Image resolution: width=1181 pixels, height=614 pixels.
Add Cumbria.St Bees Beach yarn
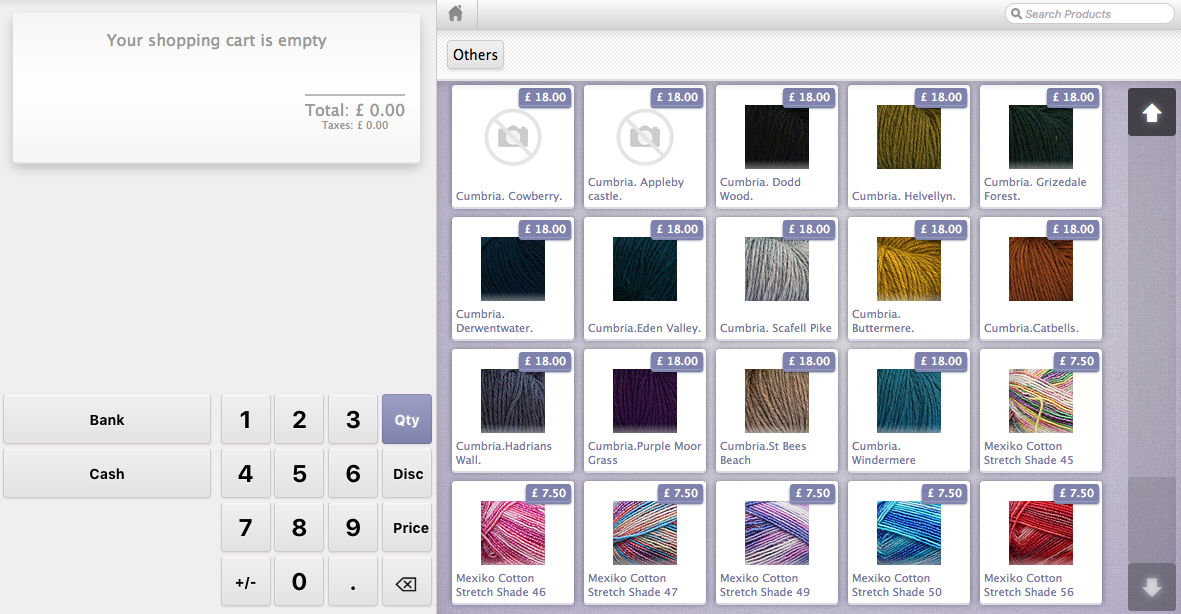tap(777, 411)
